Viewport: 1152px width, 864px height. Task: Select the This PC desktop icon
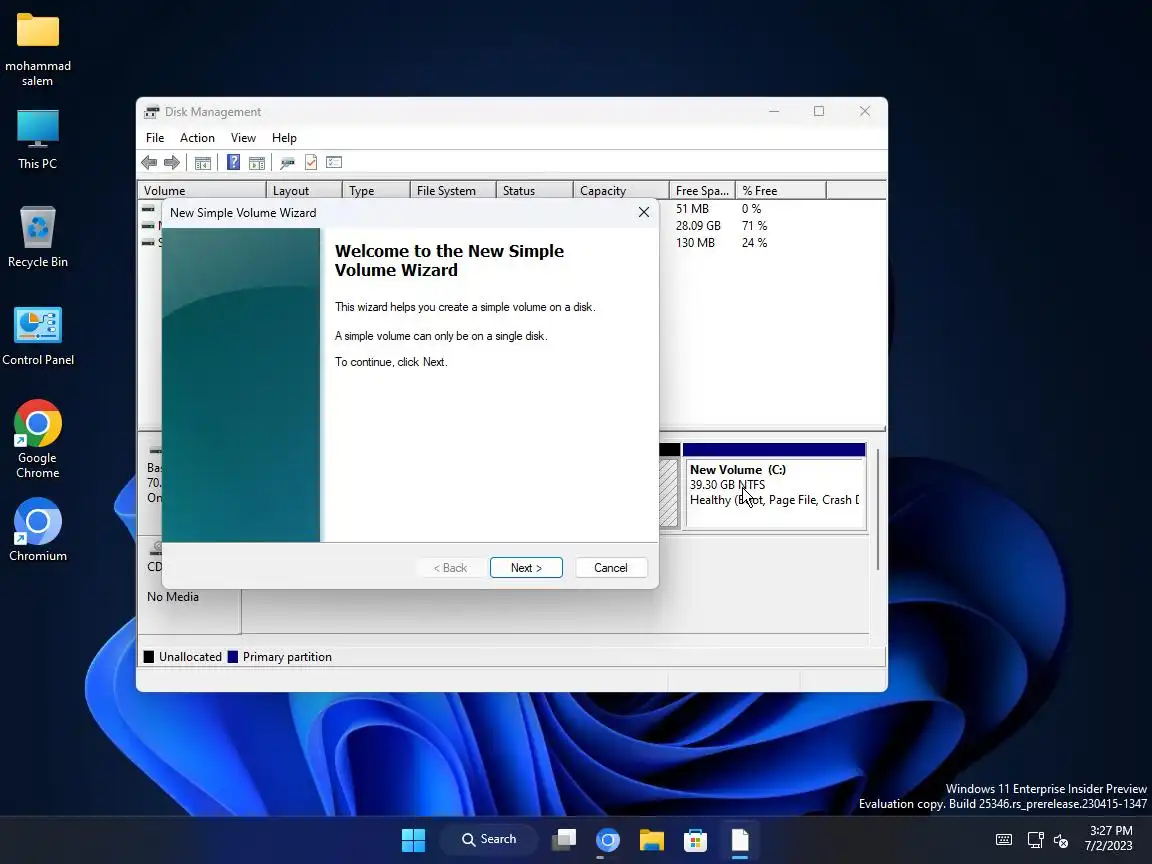[37, 140]
